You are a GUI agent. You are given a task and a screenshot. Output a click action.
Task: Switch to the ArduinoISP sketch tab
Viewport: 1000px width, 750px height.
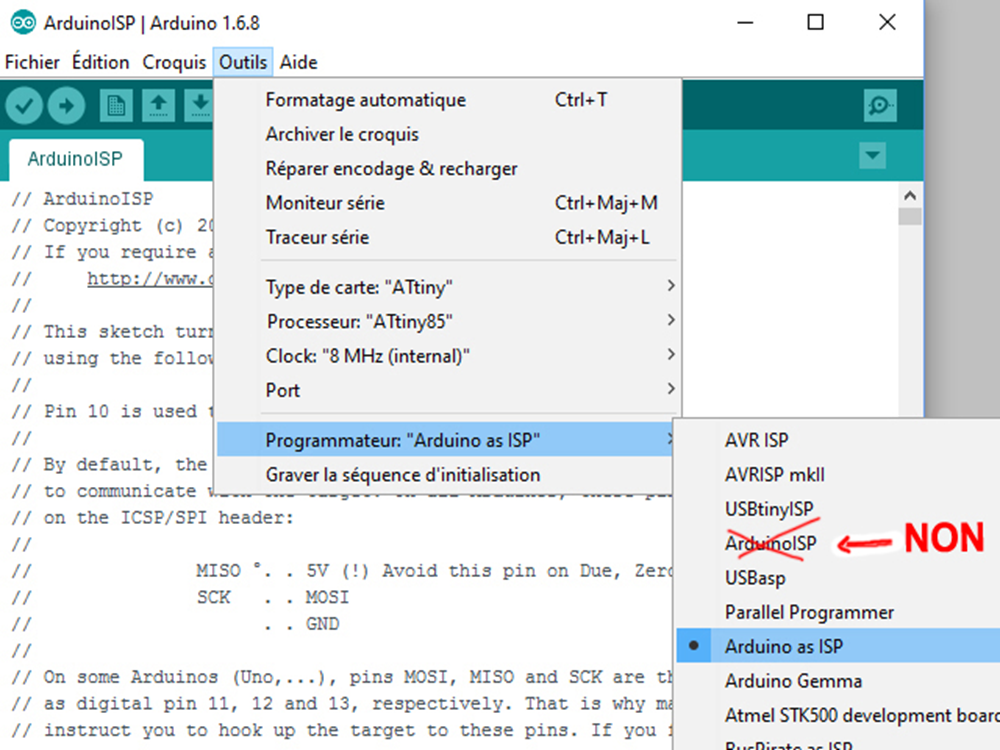75,159
